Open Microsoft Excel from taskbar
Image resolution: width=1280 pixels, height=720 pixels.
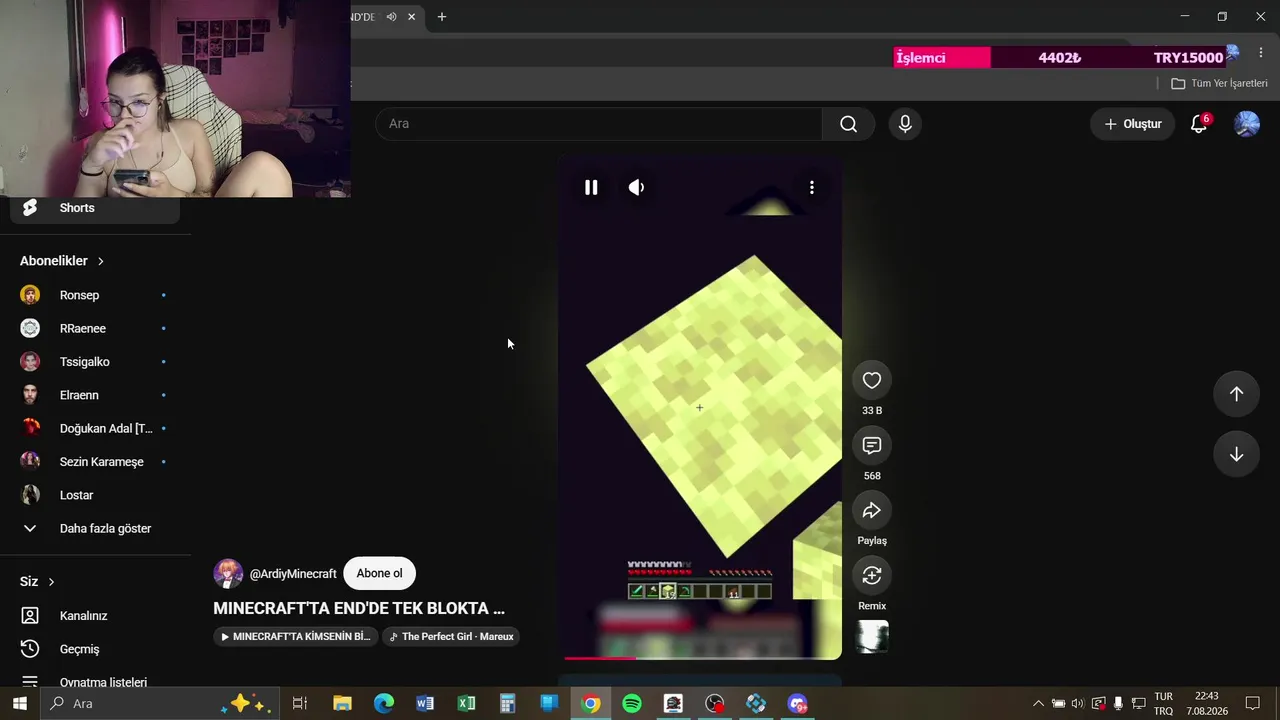[x=466, y=704]
